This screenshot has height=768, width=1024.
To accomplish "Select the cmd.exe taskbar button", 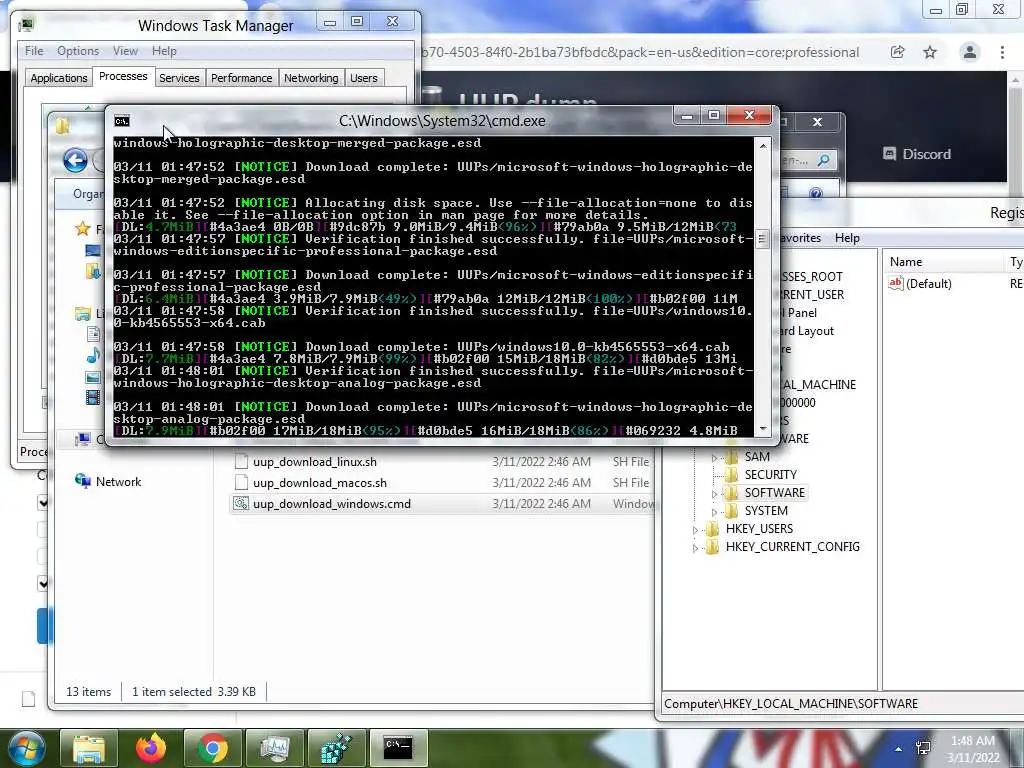I will [398, 748].
